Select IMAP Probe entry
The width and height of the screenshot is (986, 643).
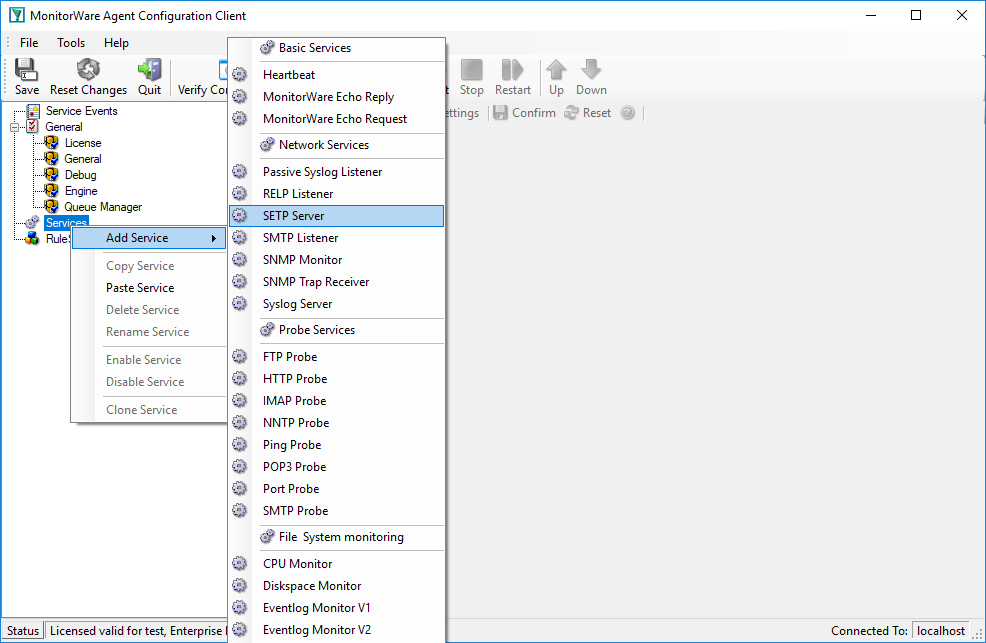pos(337,400)
